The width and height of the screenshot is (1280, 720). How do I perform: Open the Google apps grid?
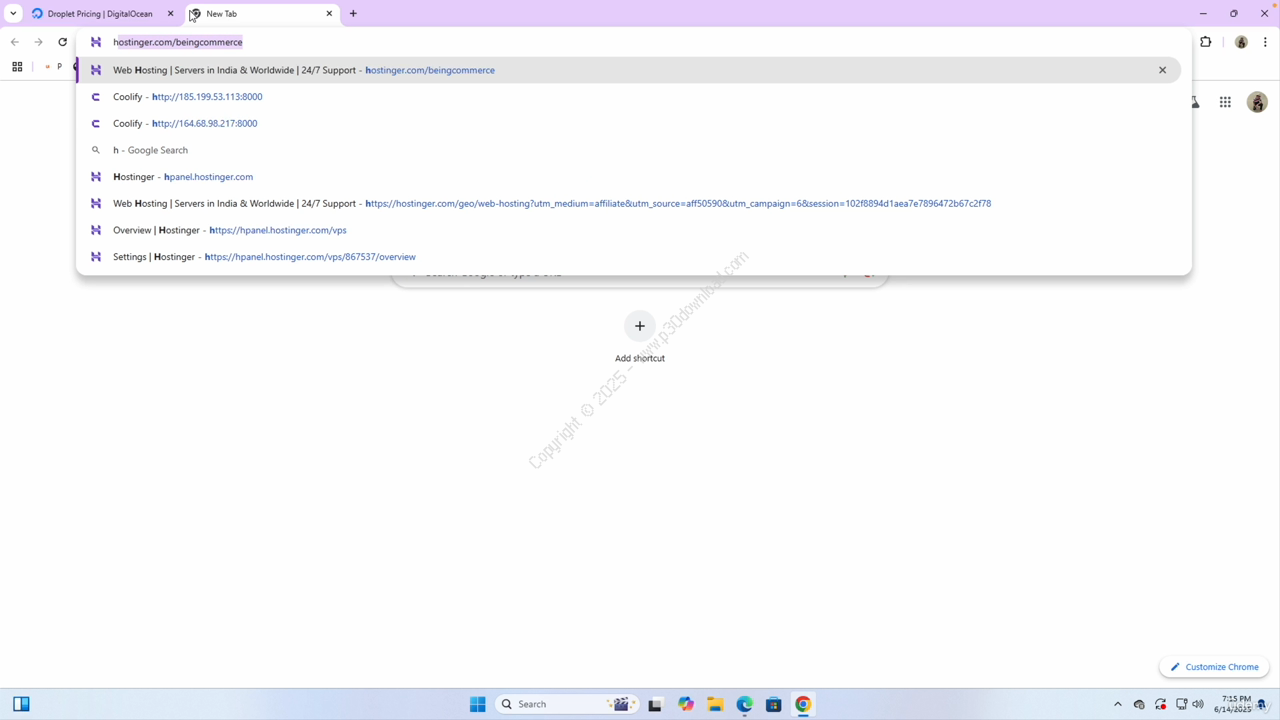[1225, 102]
